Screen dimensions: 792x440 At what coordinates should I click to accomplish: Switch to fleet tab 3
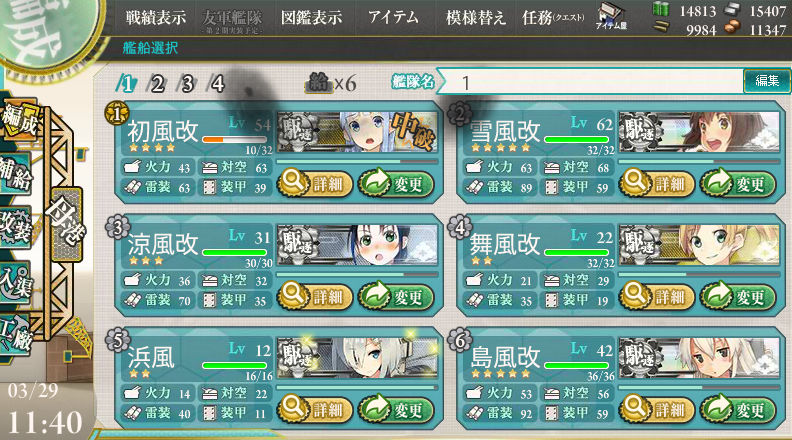187,83
